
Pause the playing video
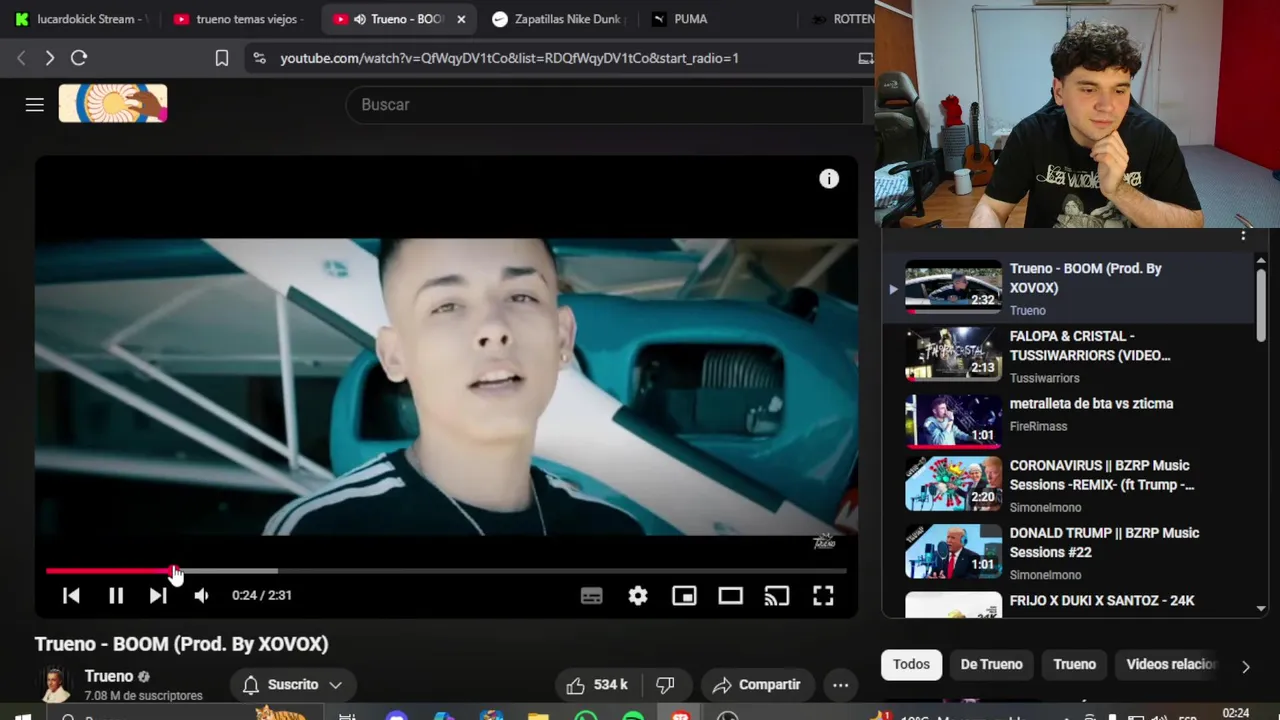[116, 595]
